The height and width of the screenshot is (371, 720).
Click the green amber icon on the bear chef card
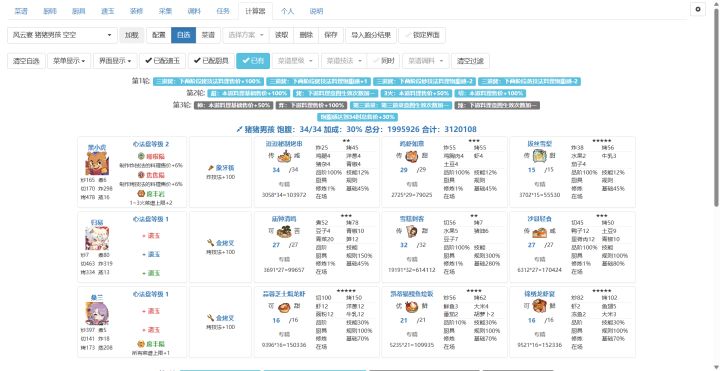point(141,156)
